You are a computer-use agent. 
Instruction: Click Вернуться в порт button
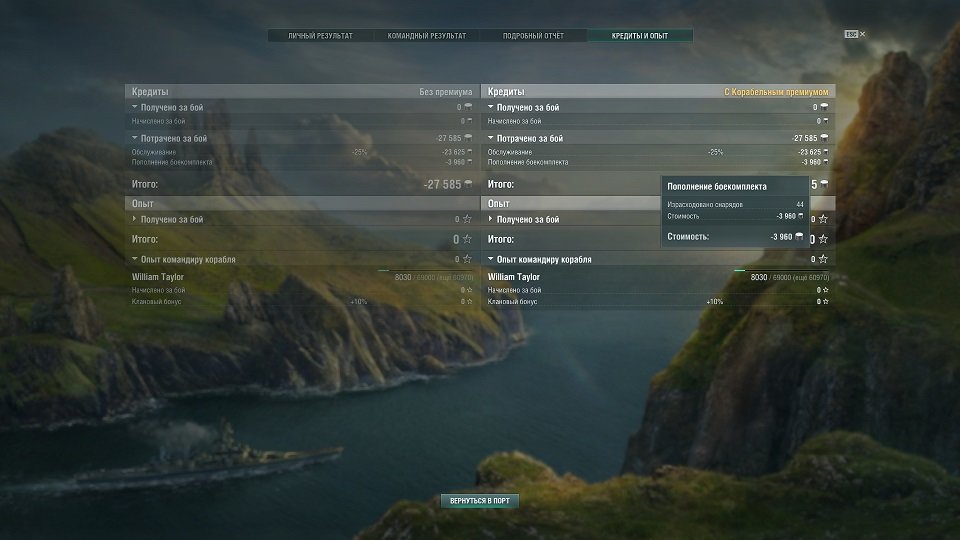point(480,500)
